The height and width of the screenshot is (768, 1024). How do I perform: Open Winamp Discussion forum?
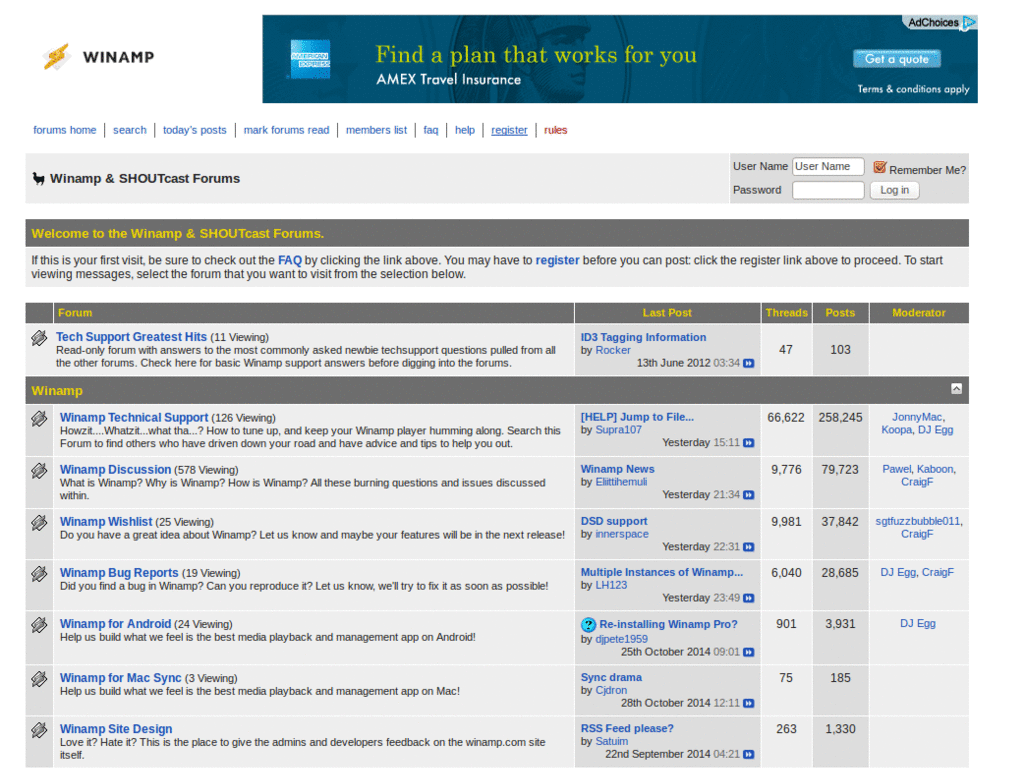pos(116,470)
